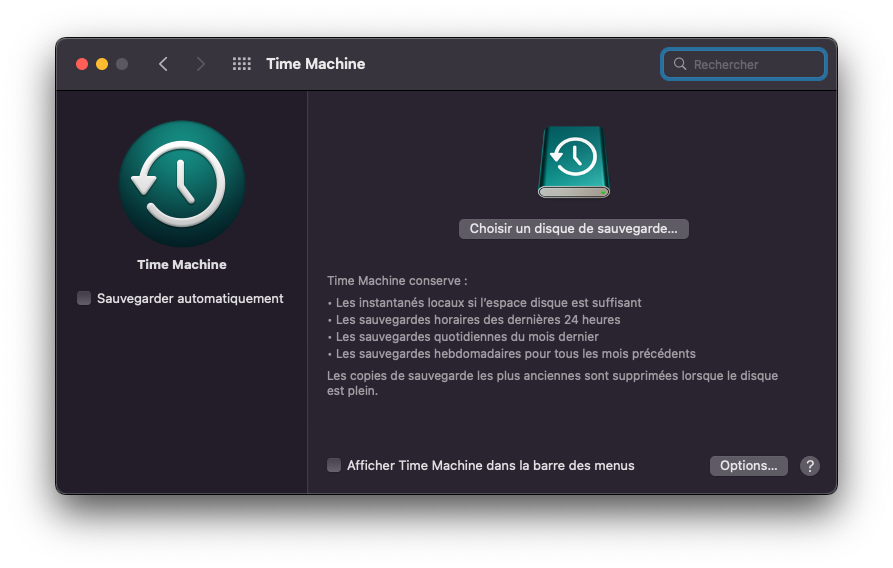Enable Sauvegarder automatiquement checkbox
893x568 pixels.
coord(84,298)
